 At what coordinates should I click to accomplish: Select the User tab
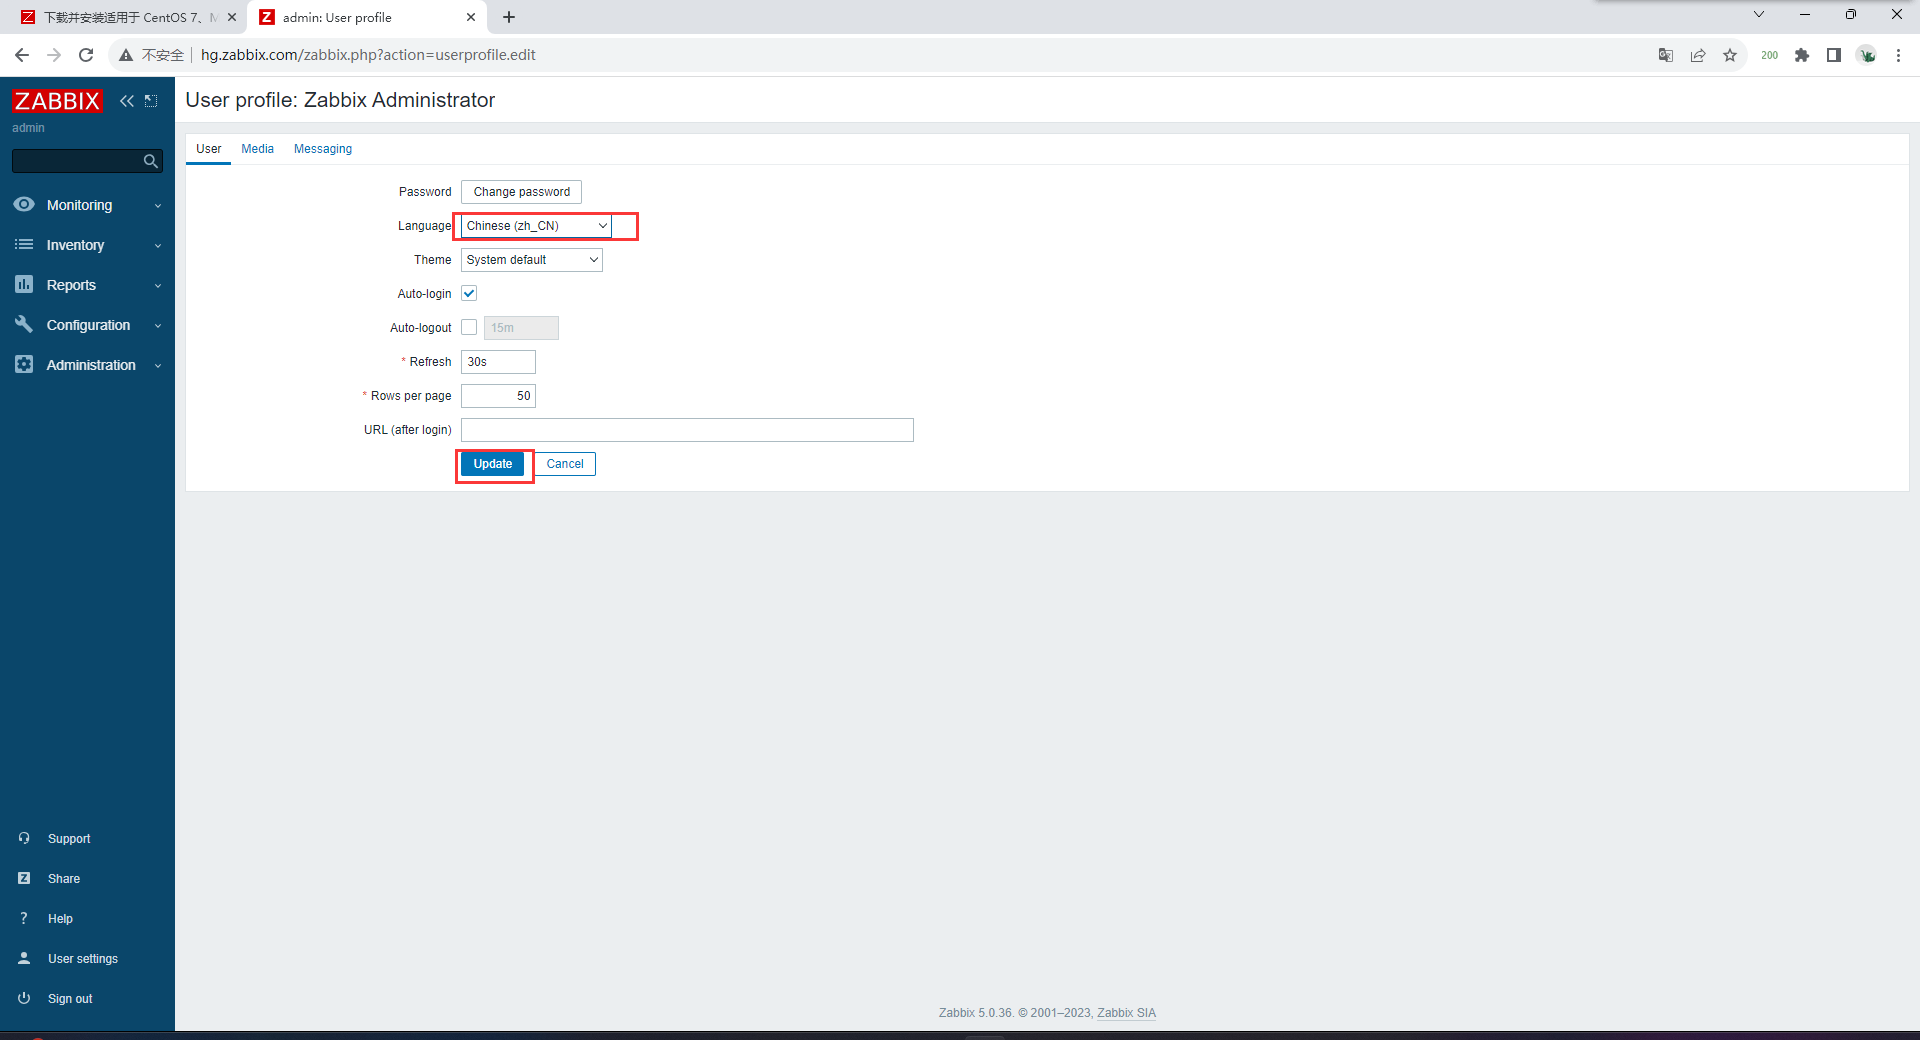pyautogui.click(x=208, y=149)
